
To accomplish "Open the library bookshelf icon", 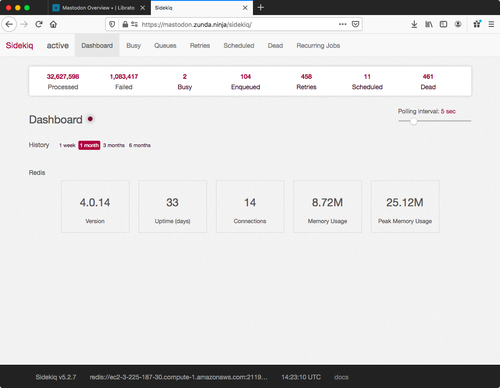I will [x=429, y=24].
